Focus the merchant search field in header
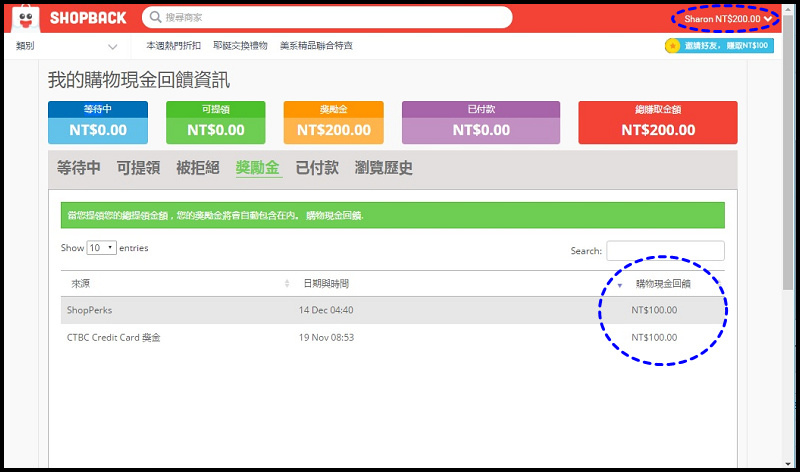This screenshot has height=472, width=800. (x=327, y=17)
